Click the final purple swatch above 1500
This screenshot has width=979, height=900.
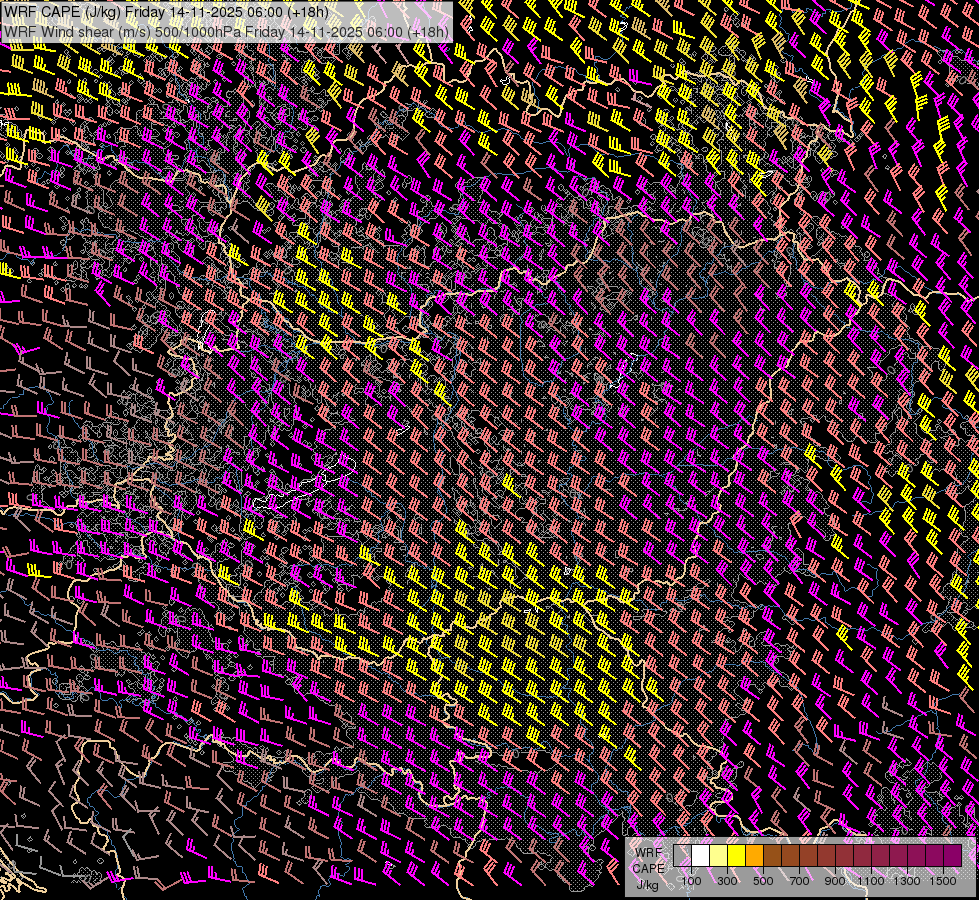pyautogui.click(x=952, y=855)
